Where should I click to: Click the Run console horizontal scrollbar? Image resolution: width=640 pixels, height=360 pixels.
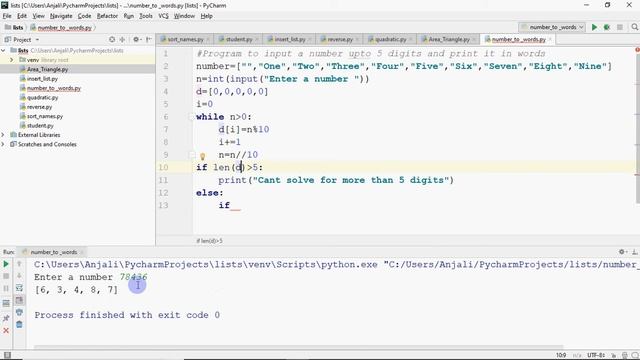(299, 347)
